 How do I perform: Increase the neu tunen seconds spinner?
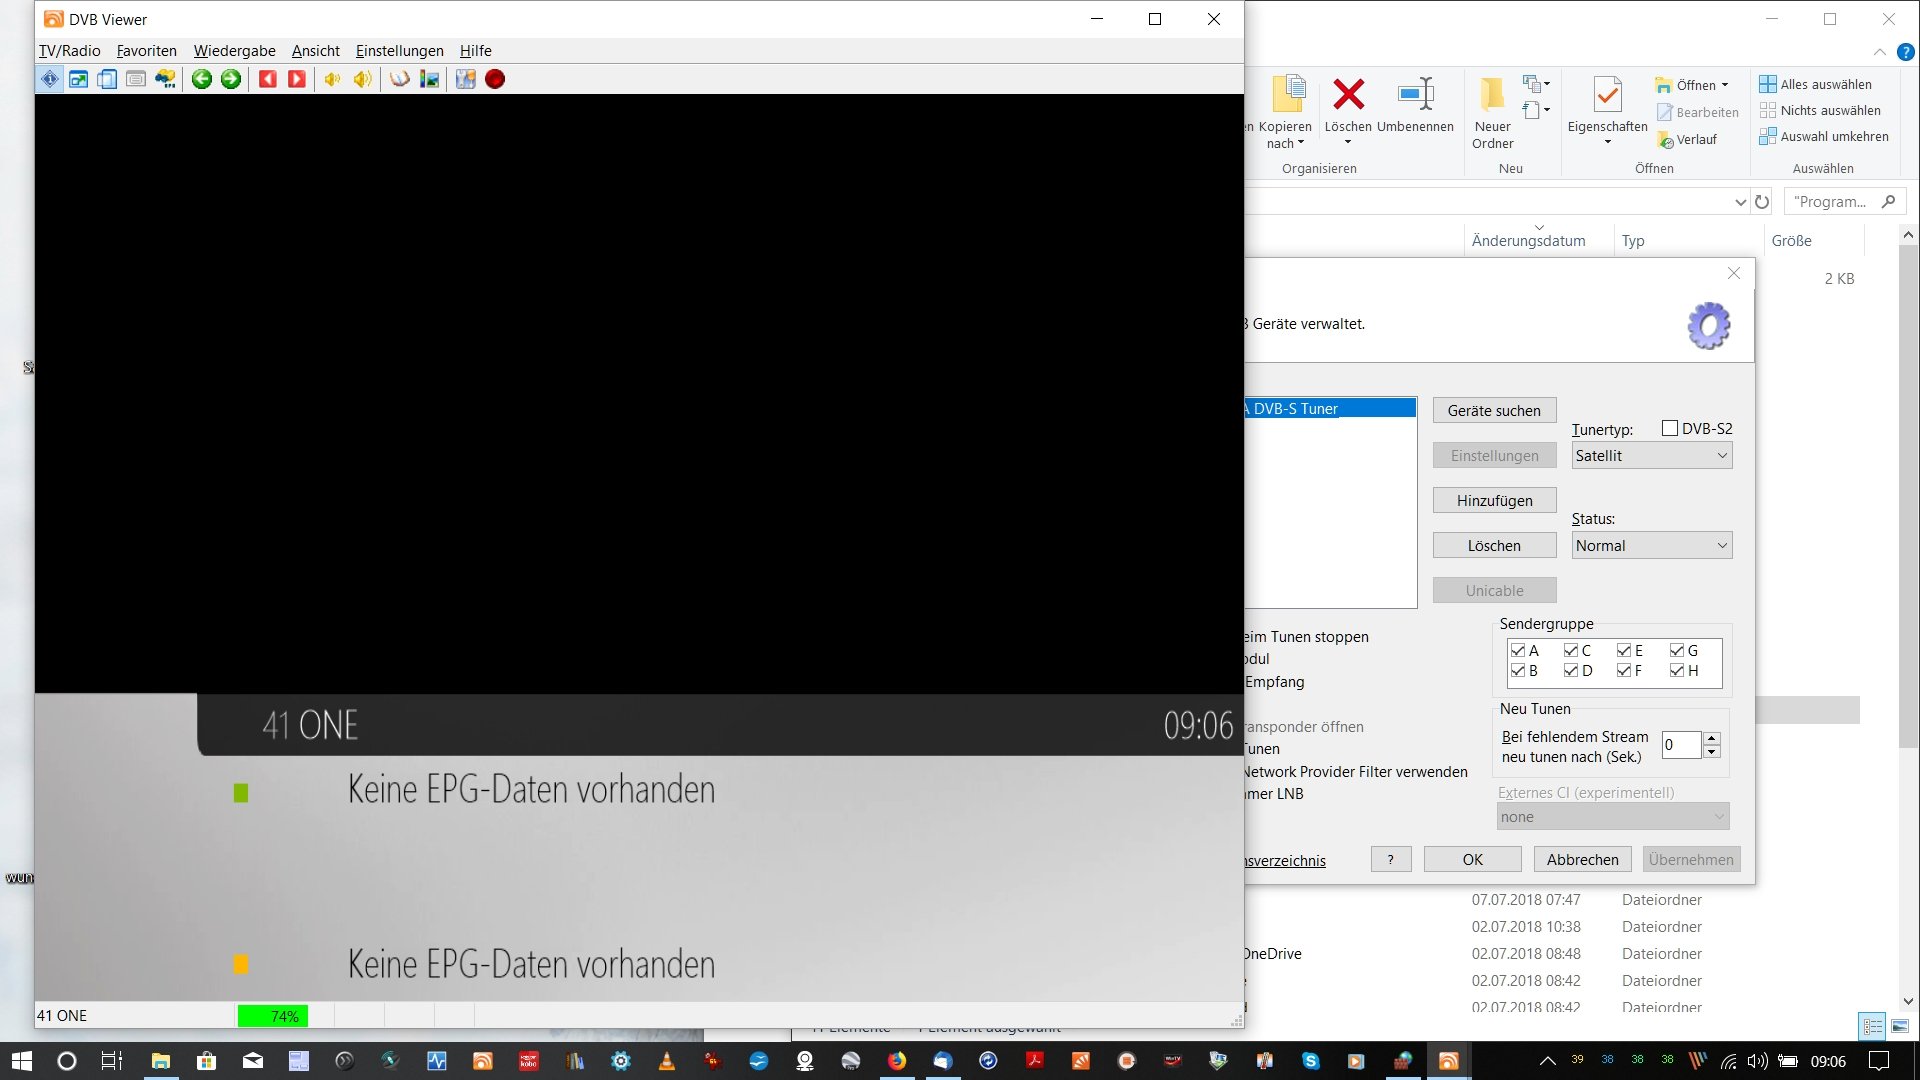click(x=1711, y=739)
